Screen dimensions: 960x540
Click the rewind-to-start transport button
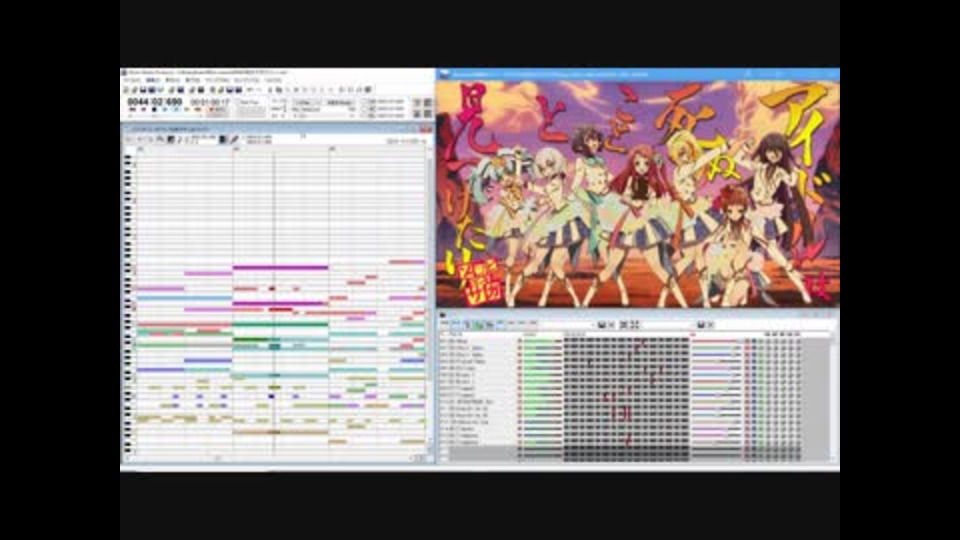click(132, 110)
